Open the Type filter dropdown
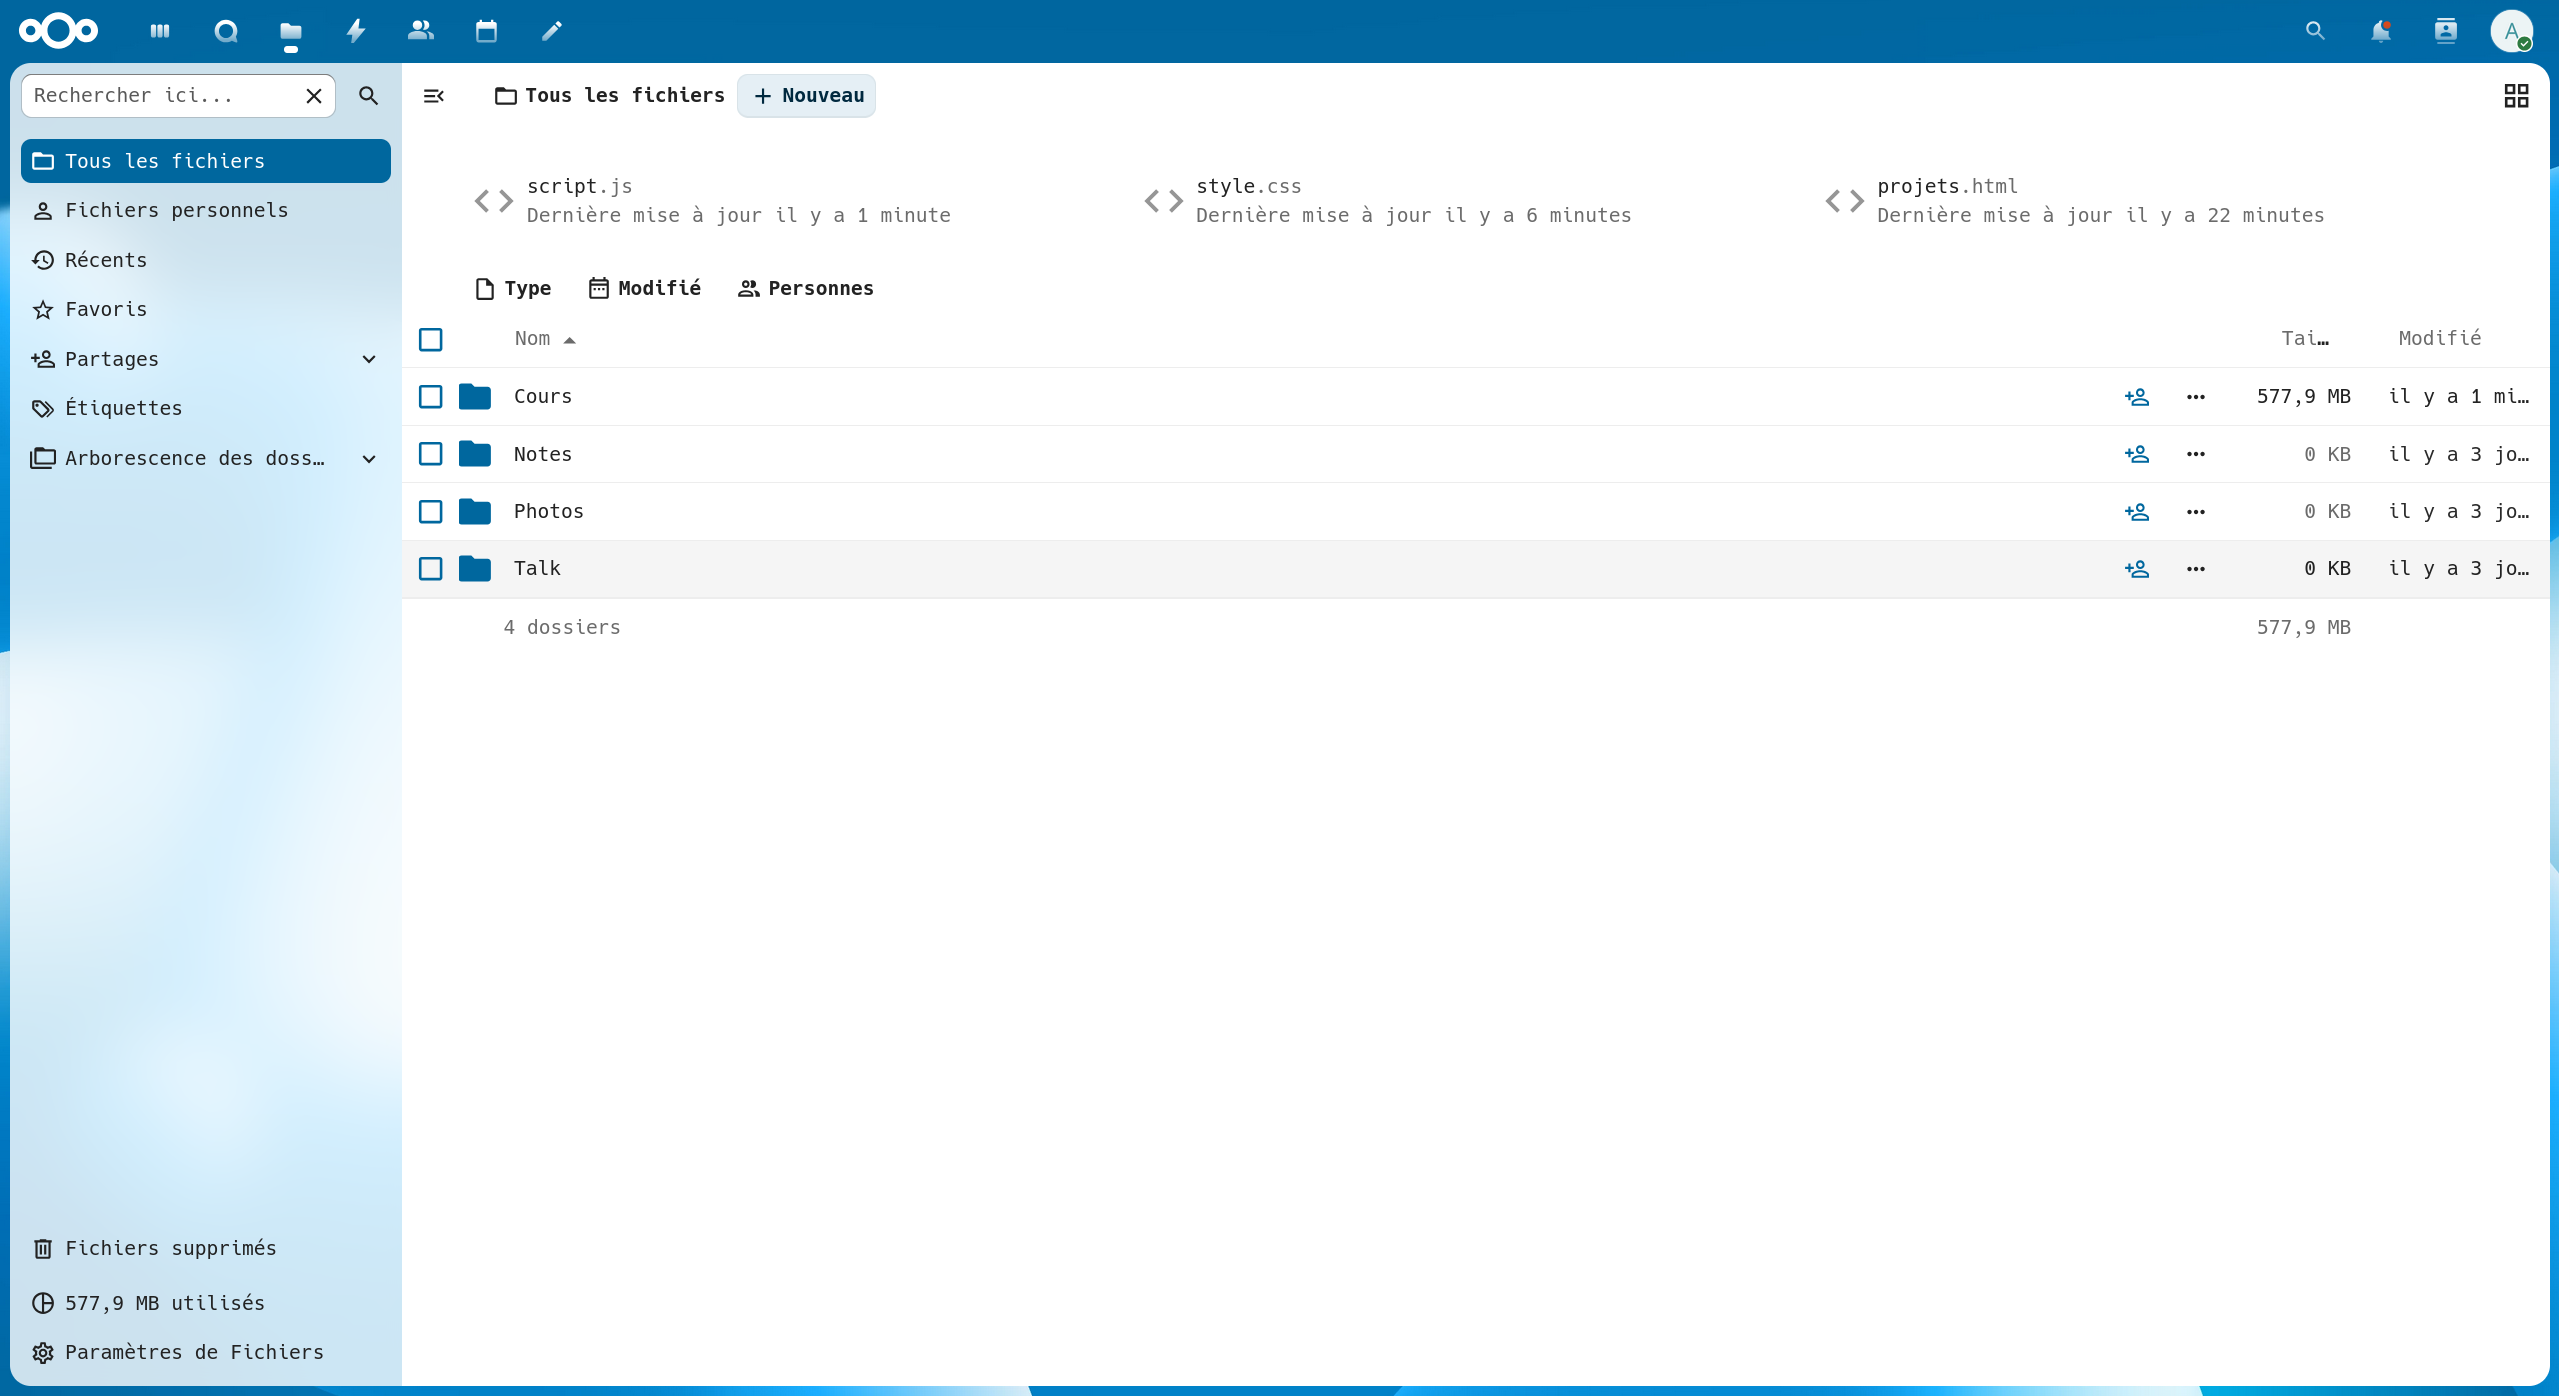 pyautogui.click(x=514, y=289)
